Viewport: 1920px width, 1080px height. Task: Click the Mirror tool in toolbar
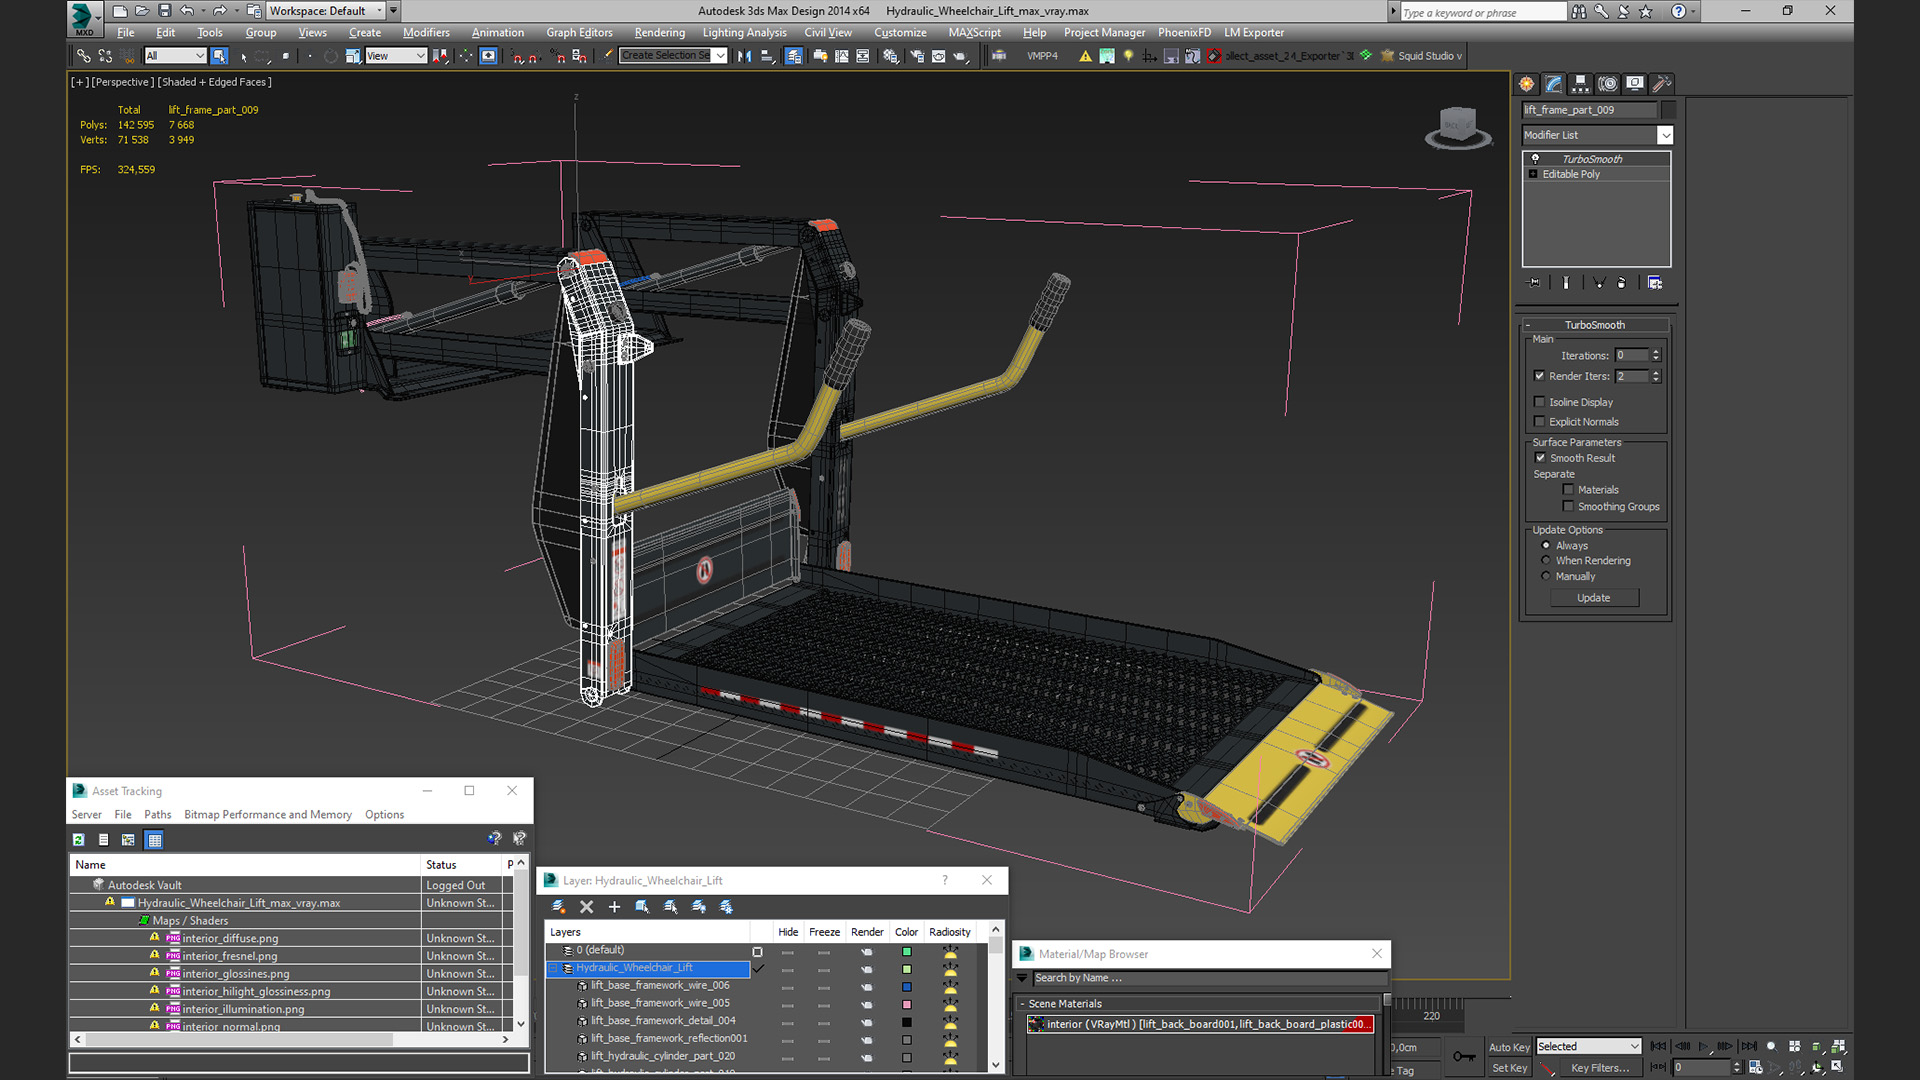[x=744, y=56]
